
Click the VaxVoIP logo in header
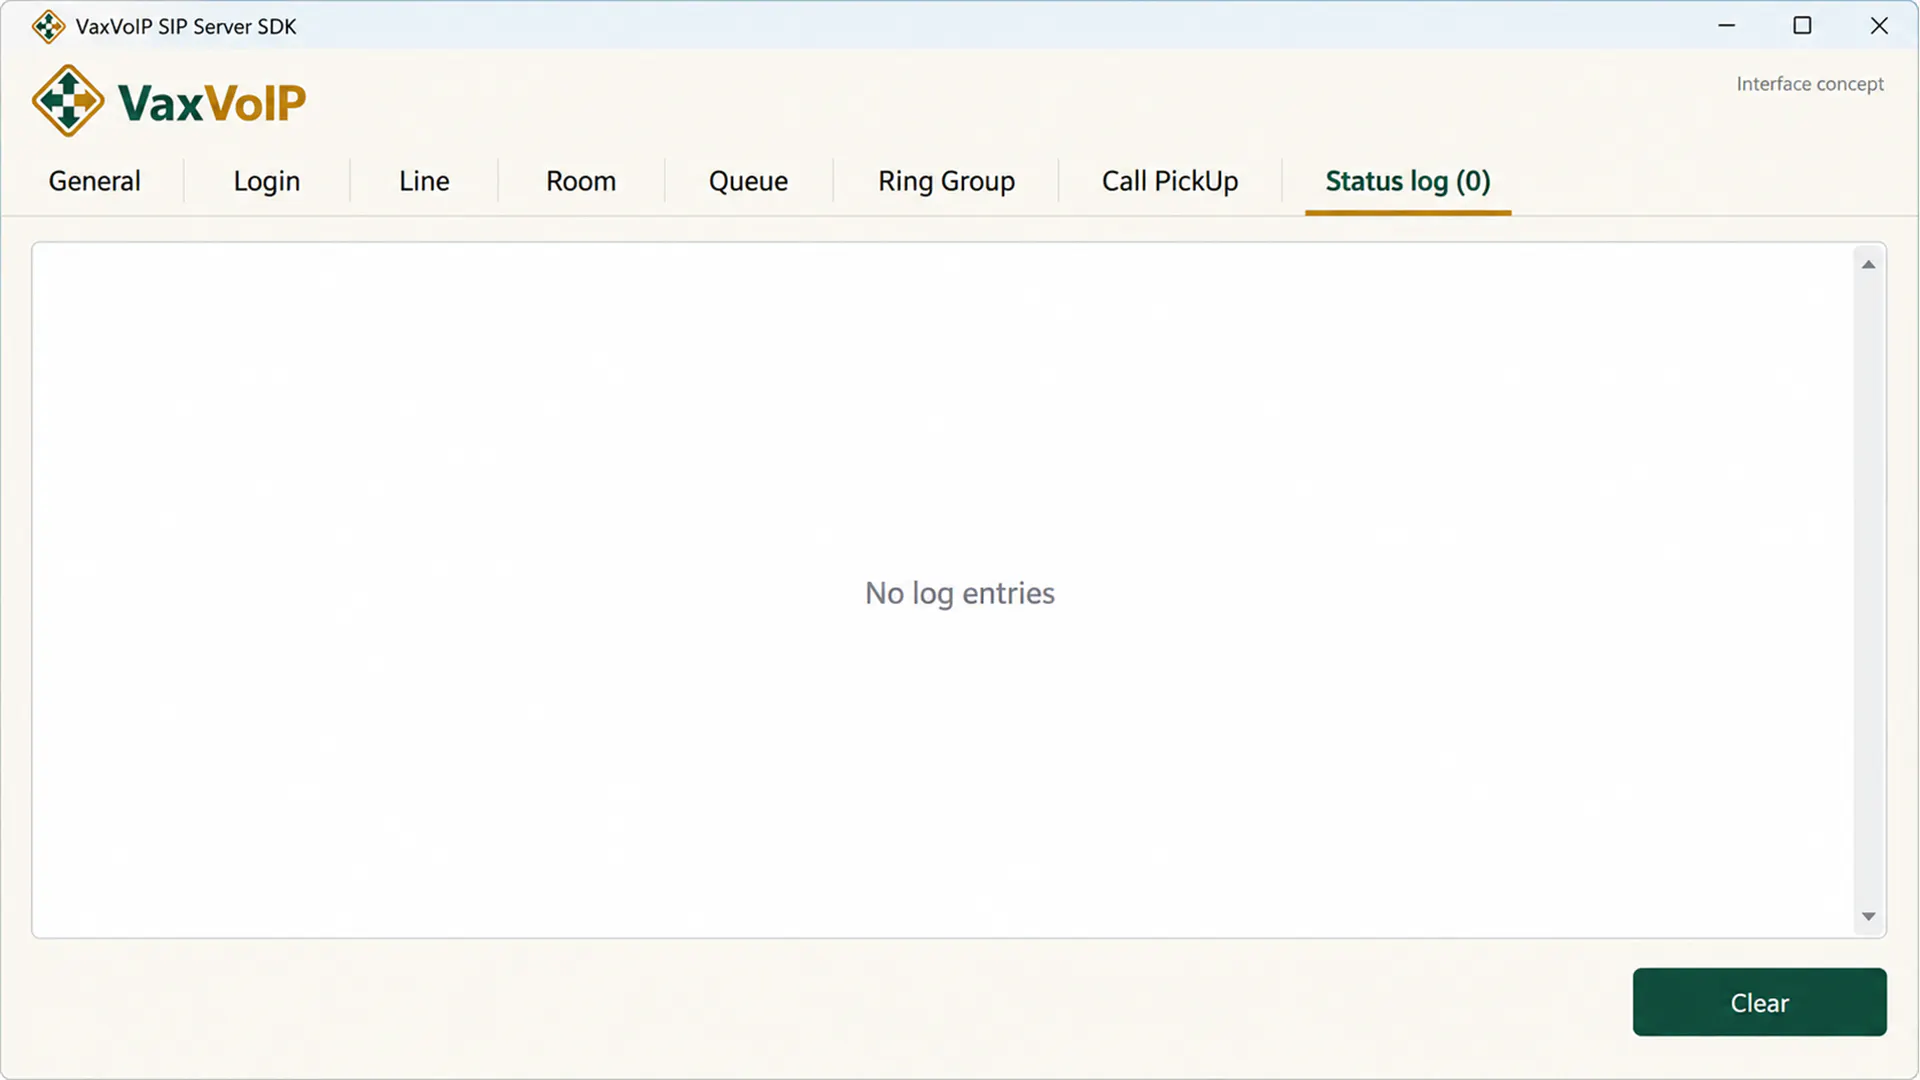tap(169, 101)
